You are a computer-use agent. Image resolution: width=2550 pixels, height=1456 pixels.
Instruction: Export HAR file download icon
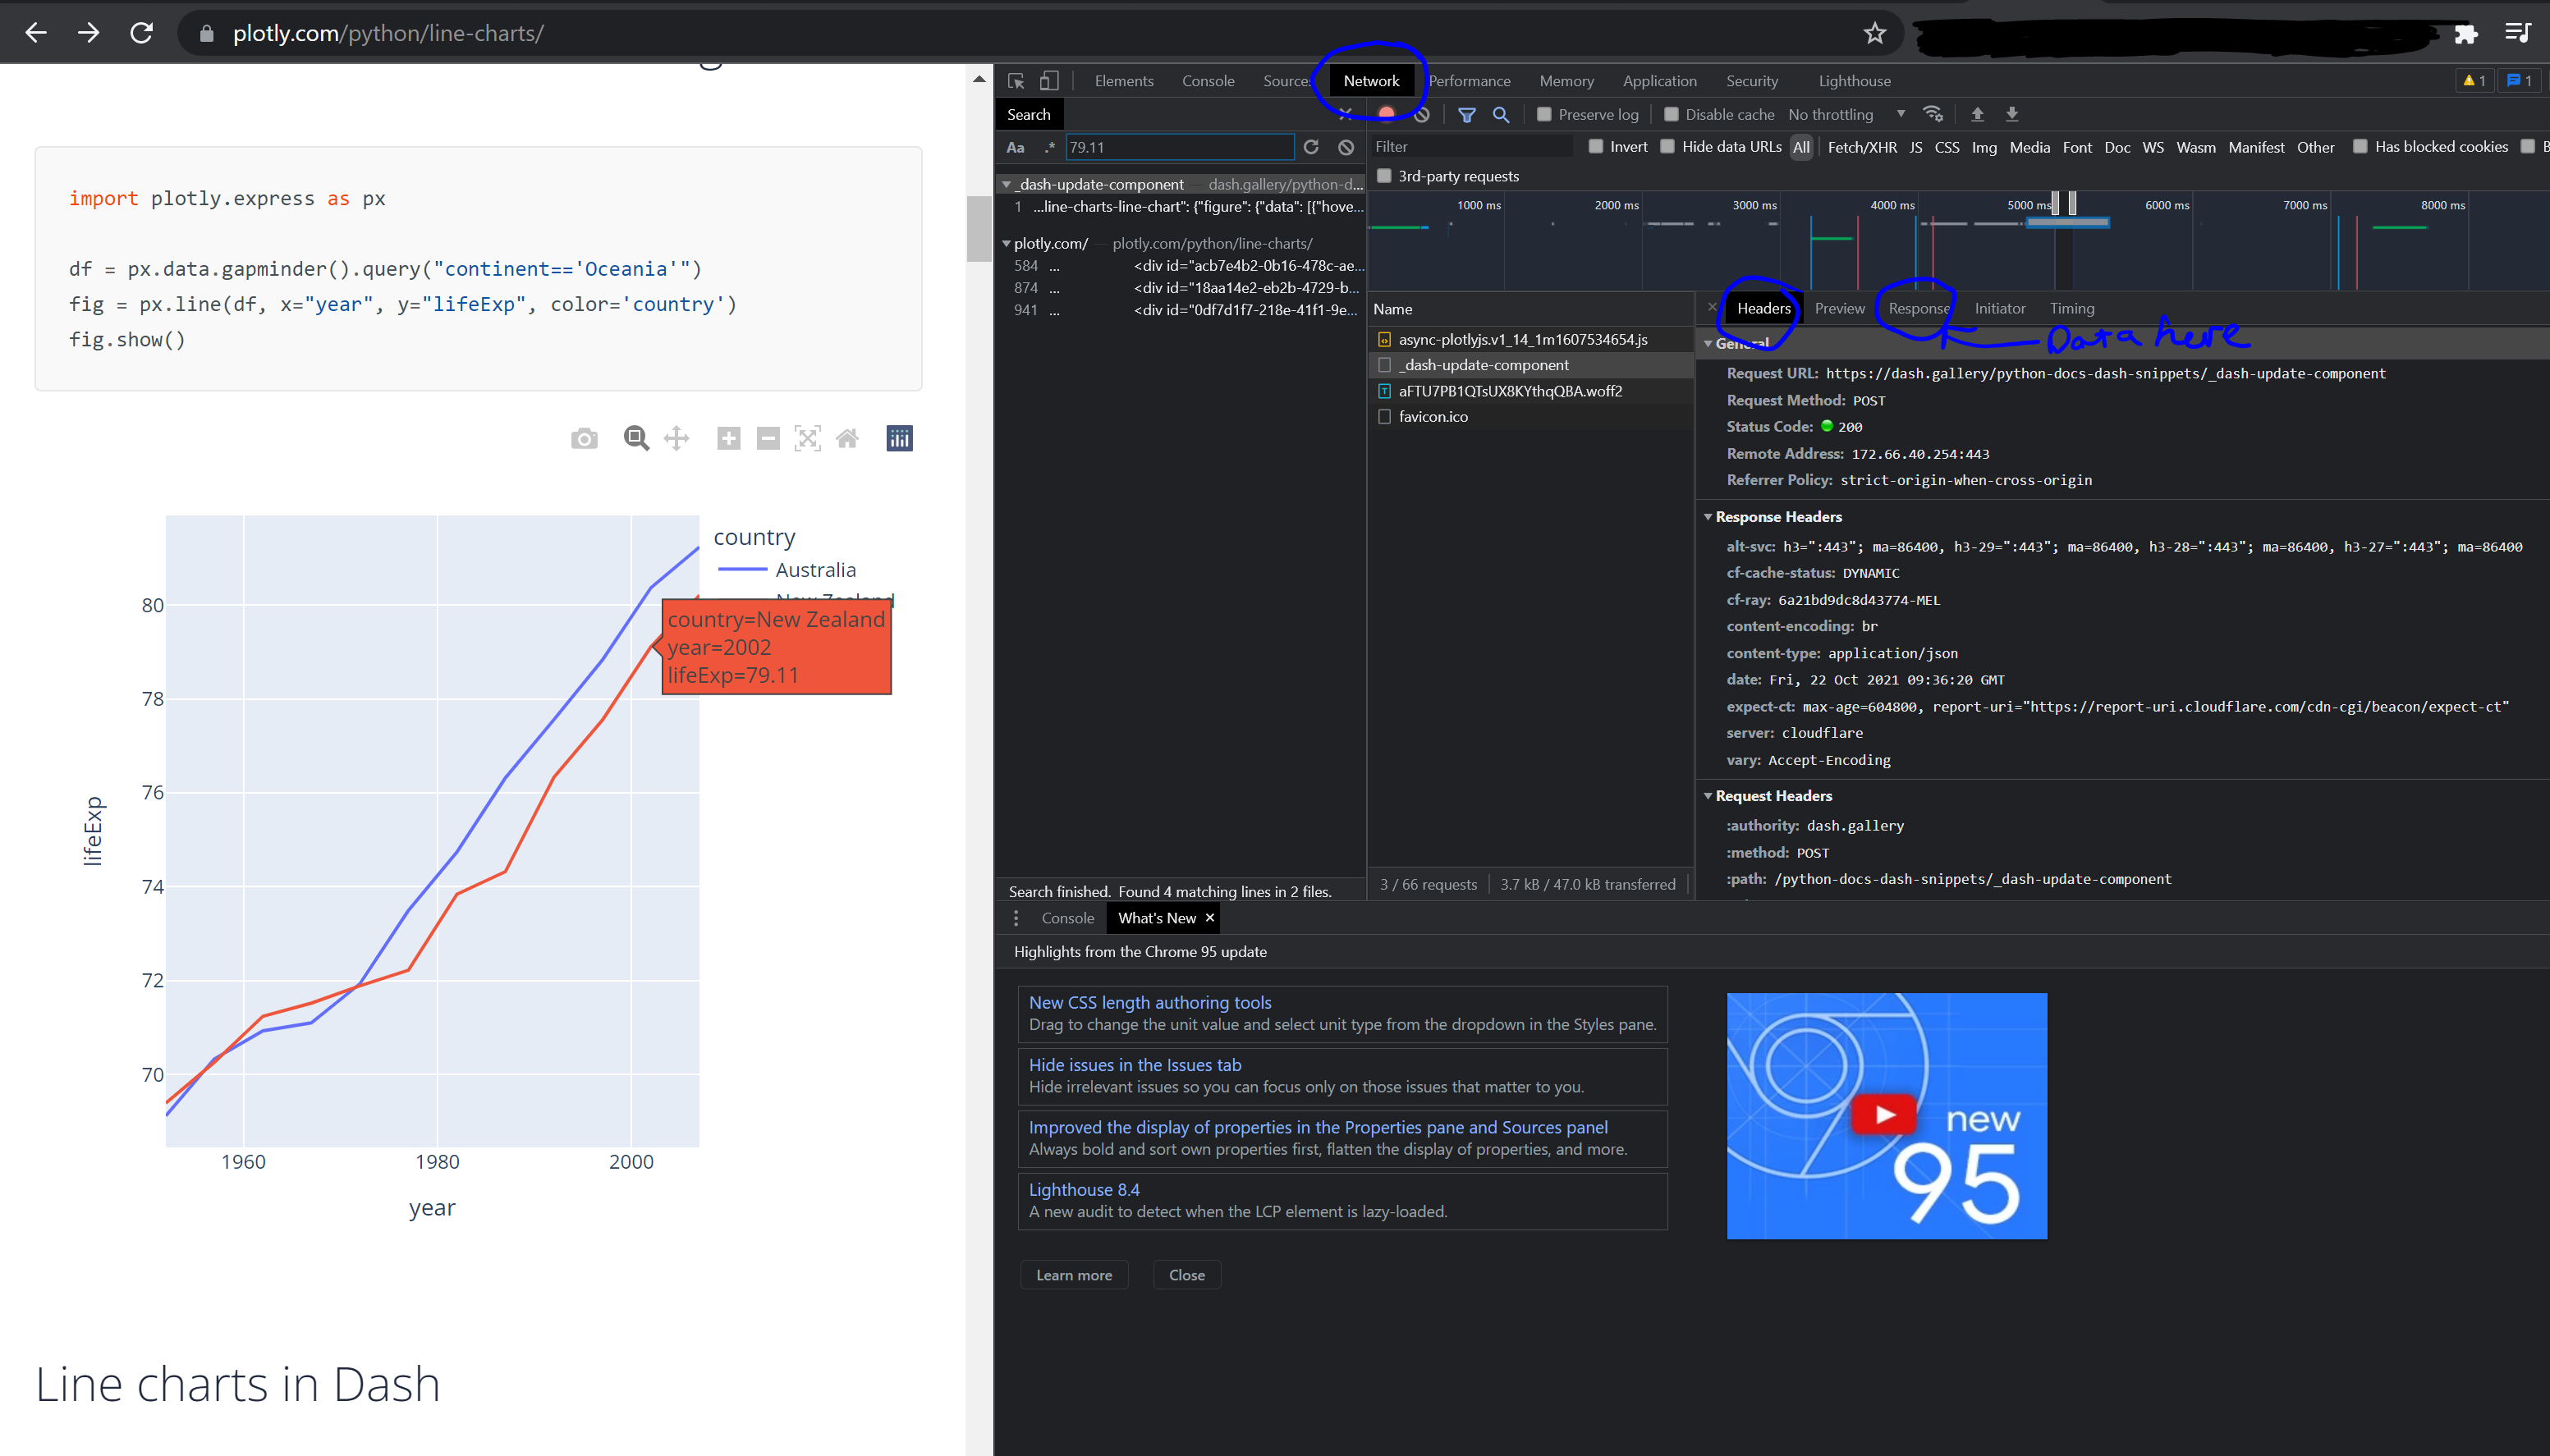tap(2013, 114)
